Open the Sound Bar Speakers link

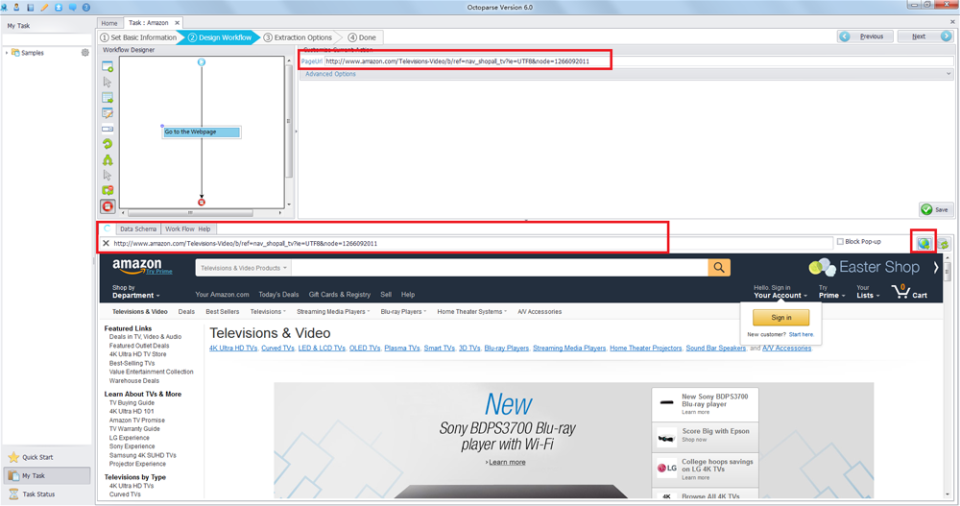click(716, 348)
